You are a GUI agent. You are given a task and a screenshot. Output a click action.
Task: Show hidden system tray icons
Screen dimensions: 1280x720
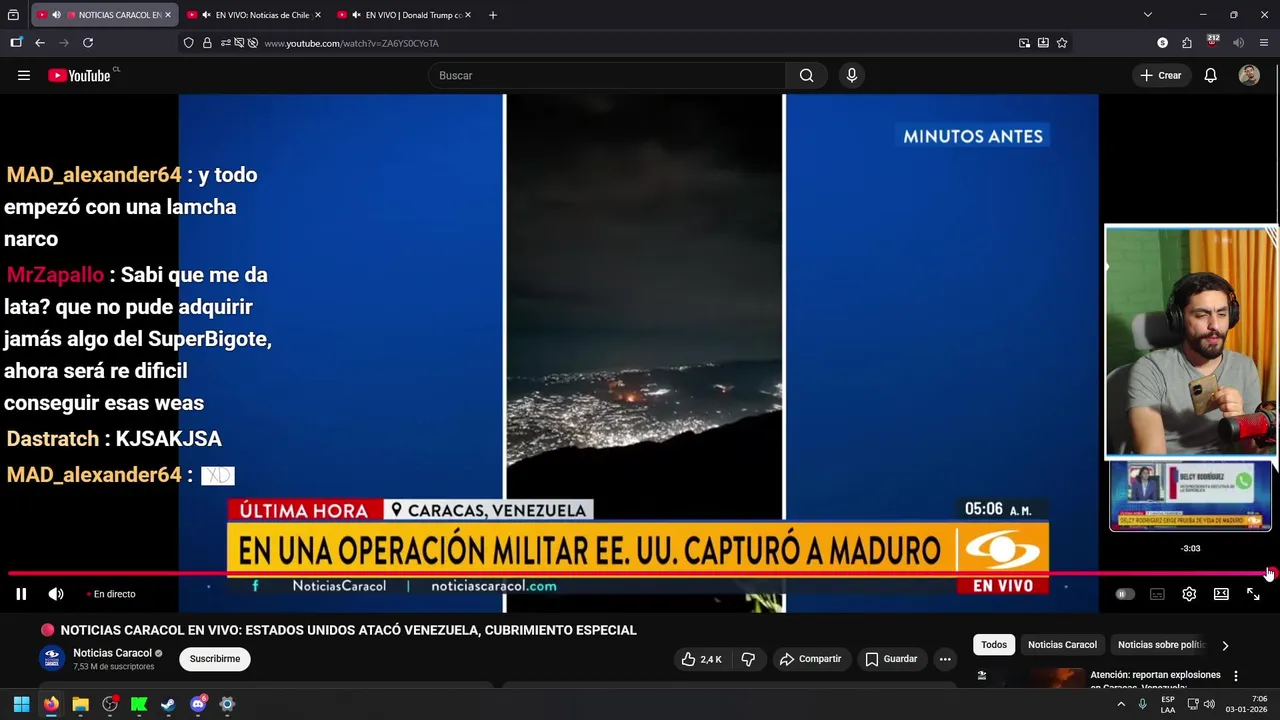(1121, 704)
